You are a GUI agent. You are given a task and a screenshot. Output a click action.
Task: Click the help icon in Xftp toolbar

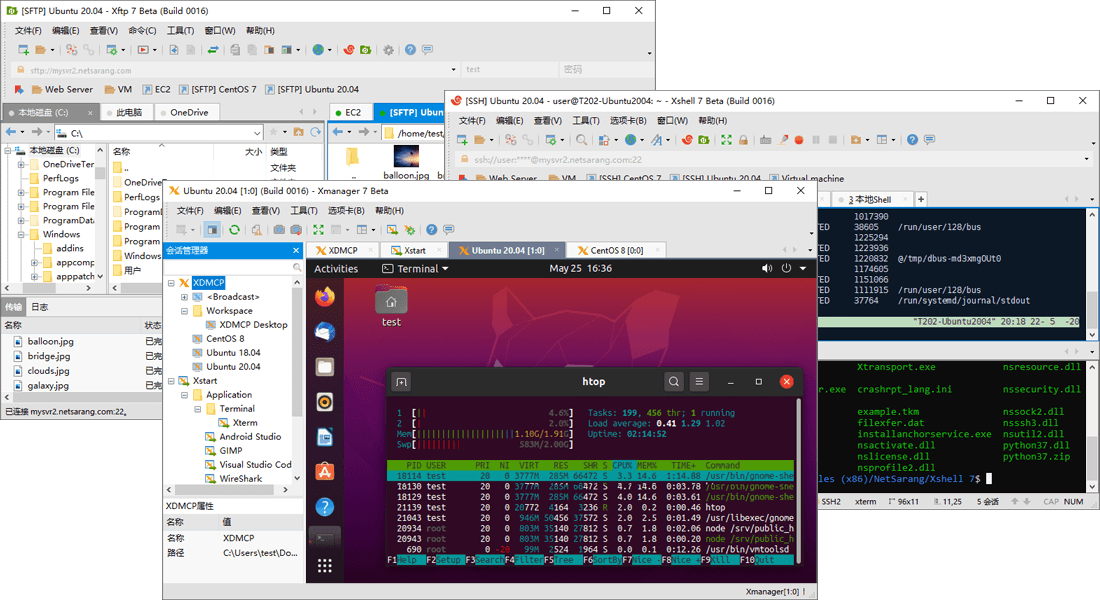(x=408, y=50)
